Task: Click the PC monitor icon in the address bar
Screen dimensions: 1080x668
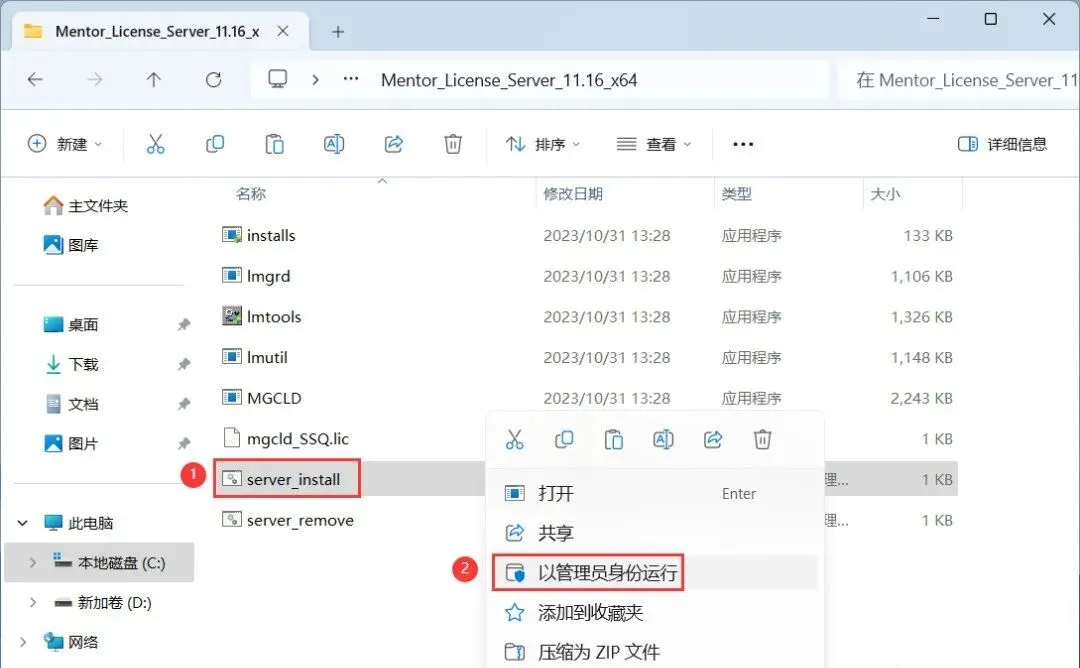Action: 278,79
